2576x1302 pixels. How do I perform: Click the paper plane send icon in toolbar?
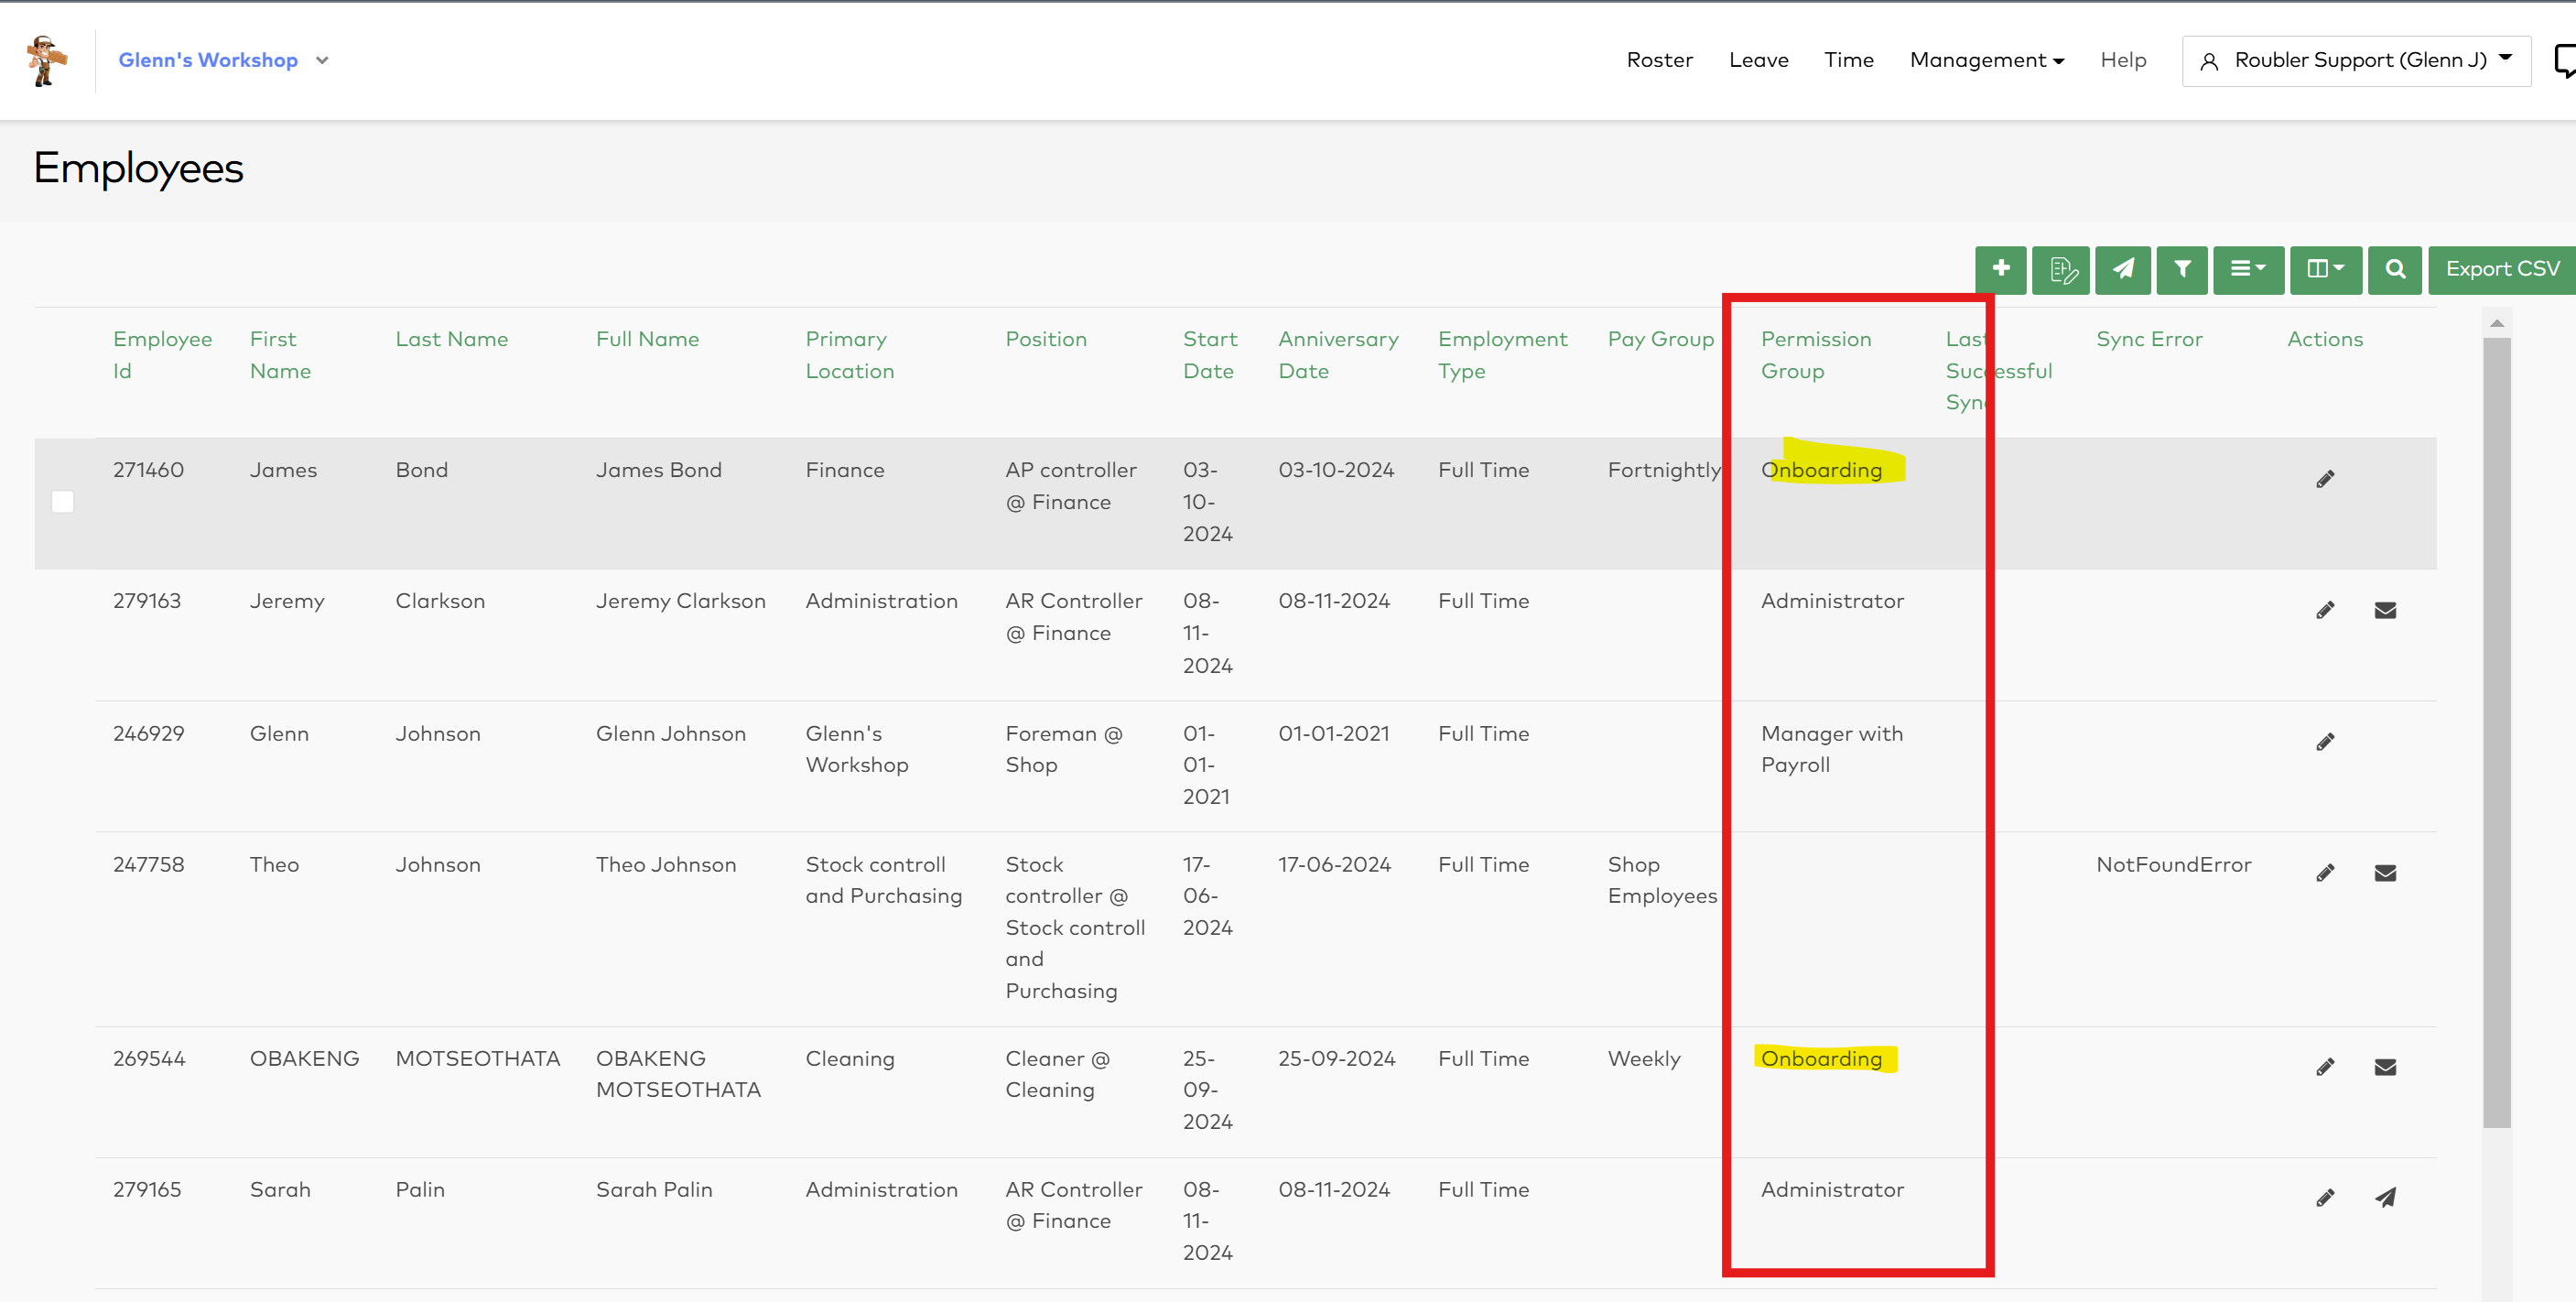tap(2122, 269)
